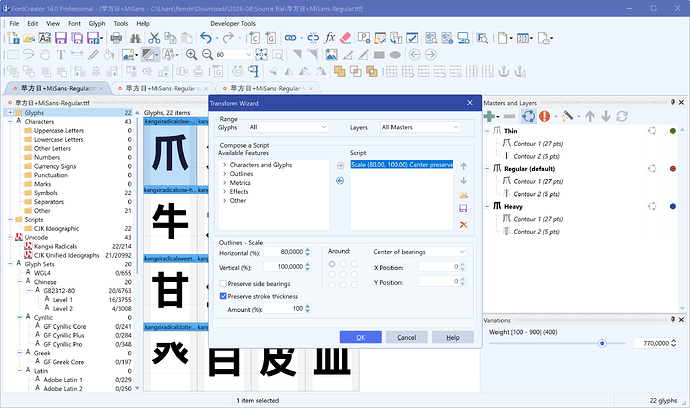Enable Preserve side bearings checkbox

coord(223,283)
